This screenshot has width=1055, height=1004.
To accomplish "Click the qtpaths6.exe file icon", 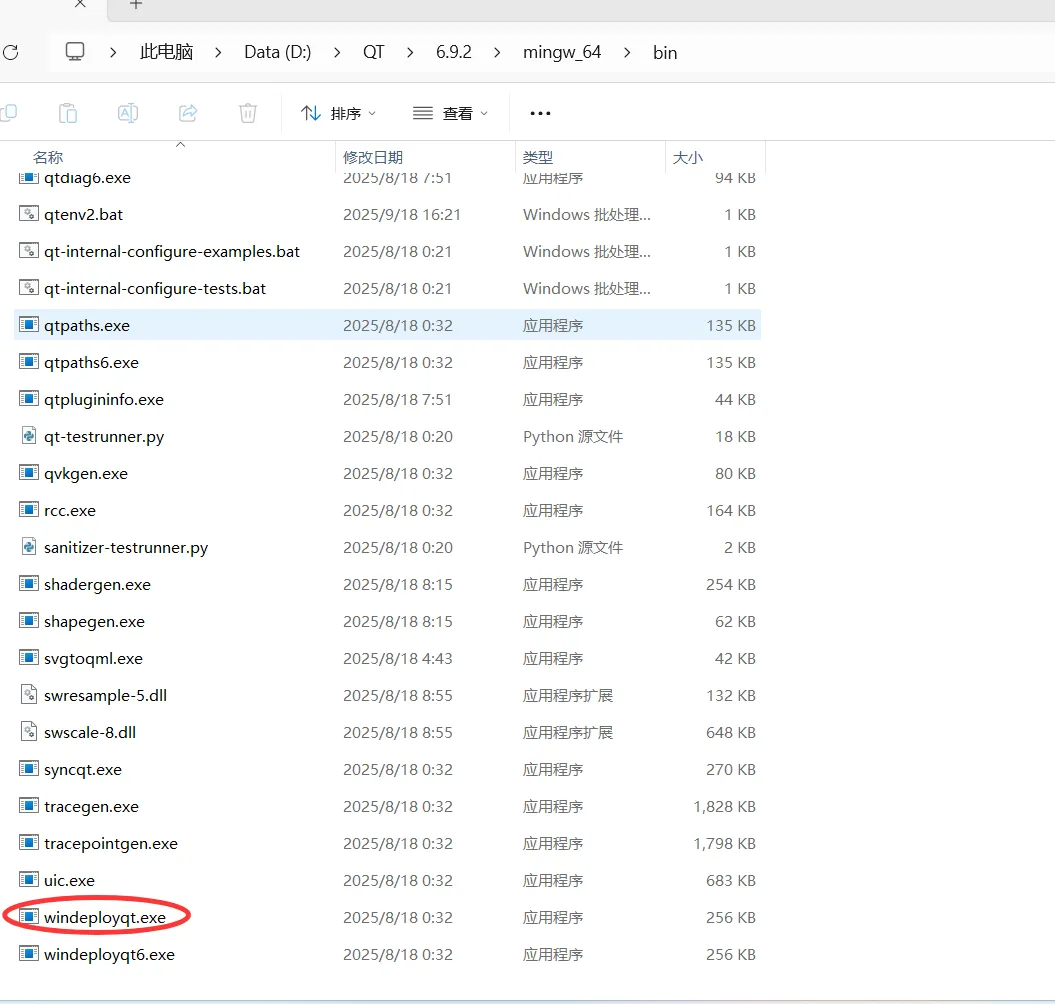I will pos(28,362).
